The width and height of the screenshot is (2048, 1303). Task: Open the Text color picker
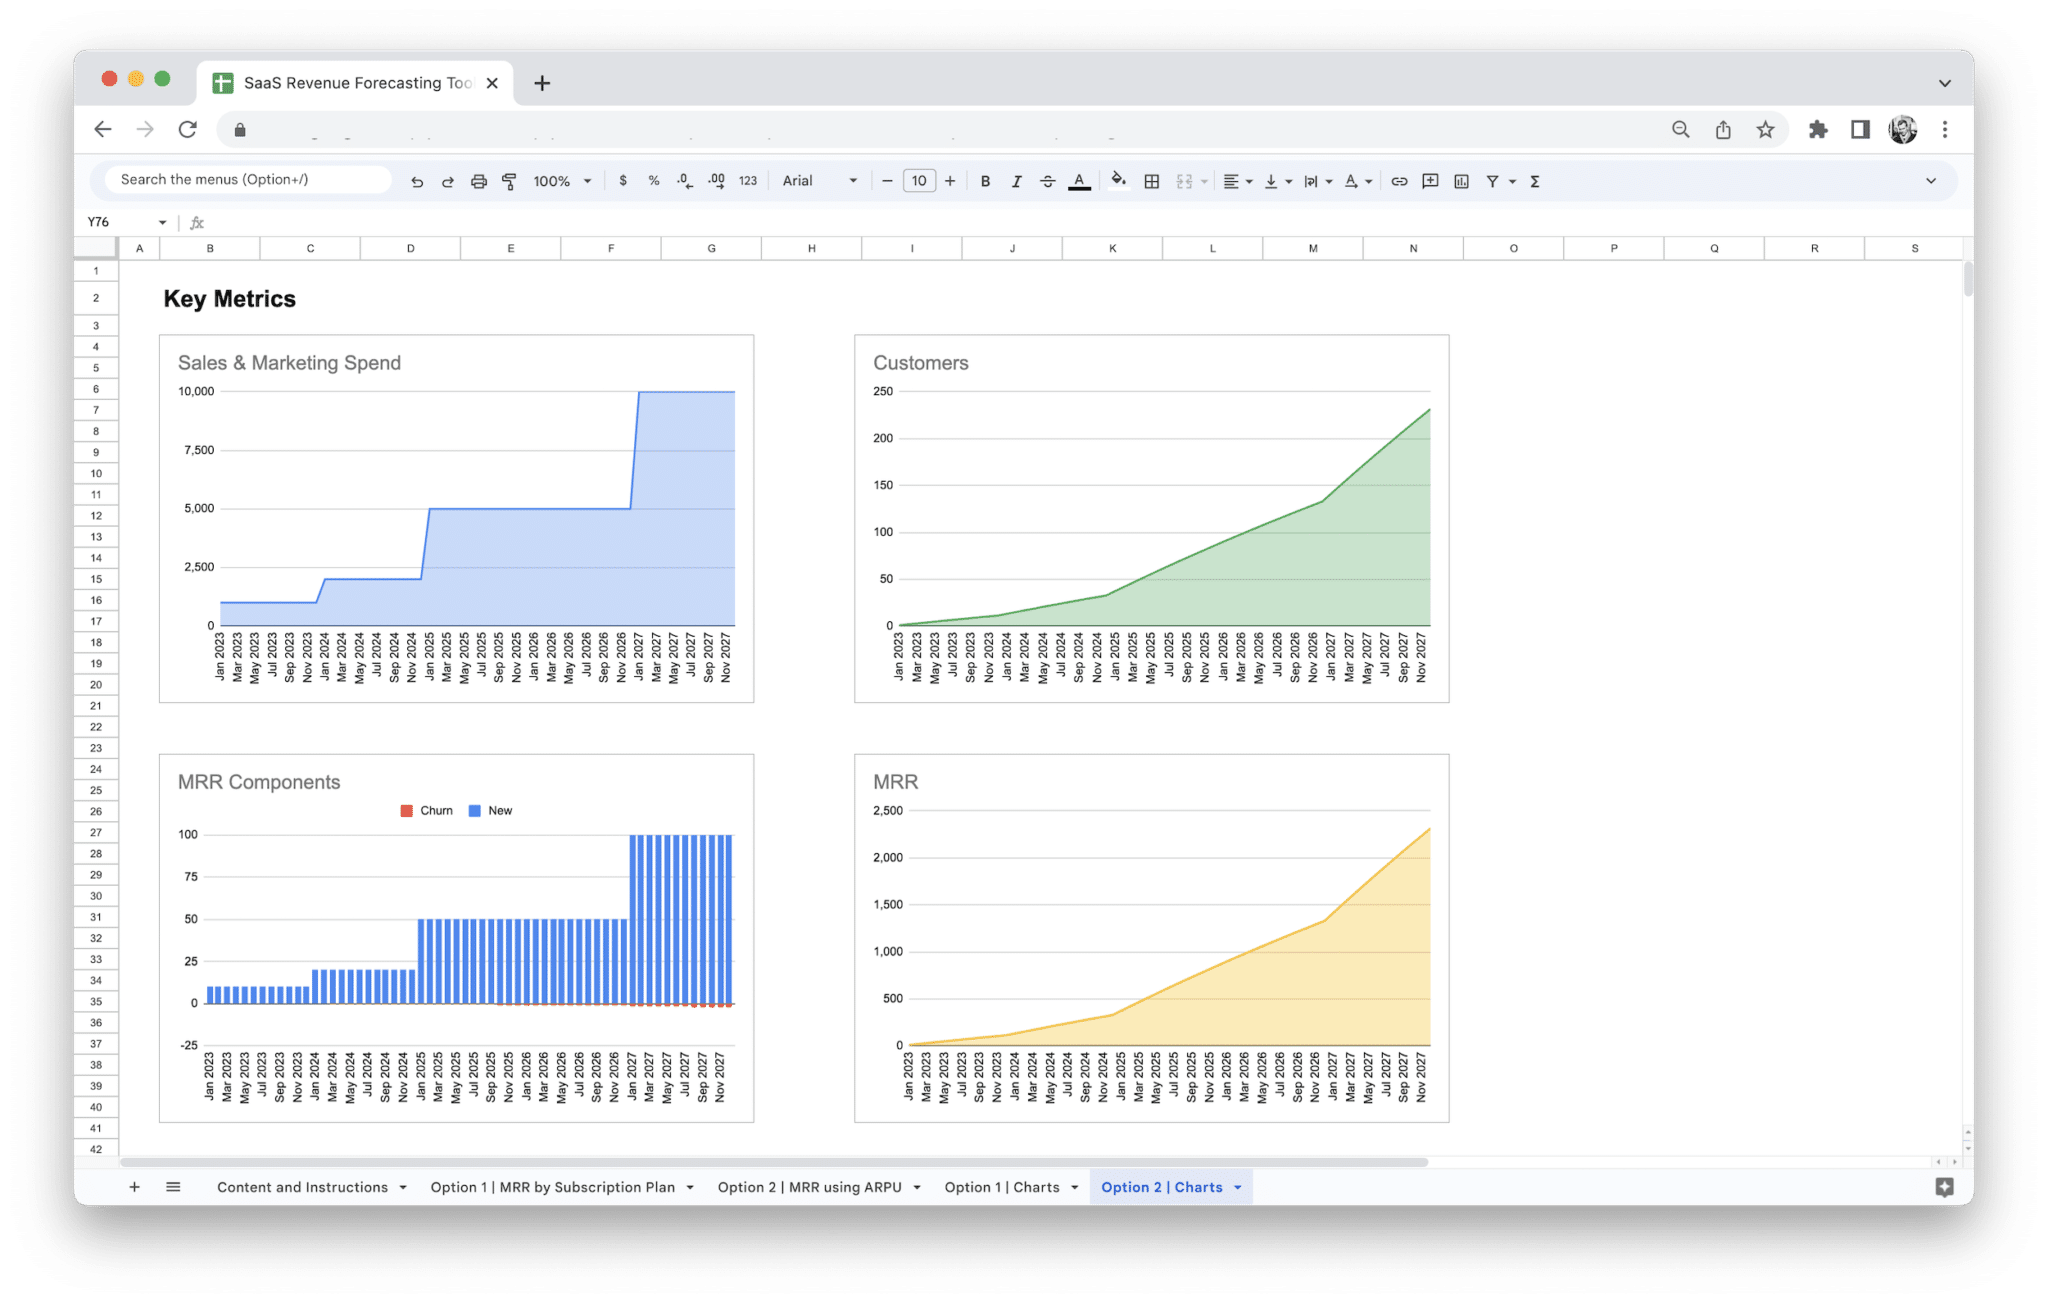[x=1079, y=181]
